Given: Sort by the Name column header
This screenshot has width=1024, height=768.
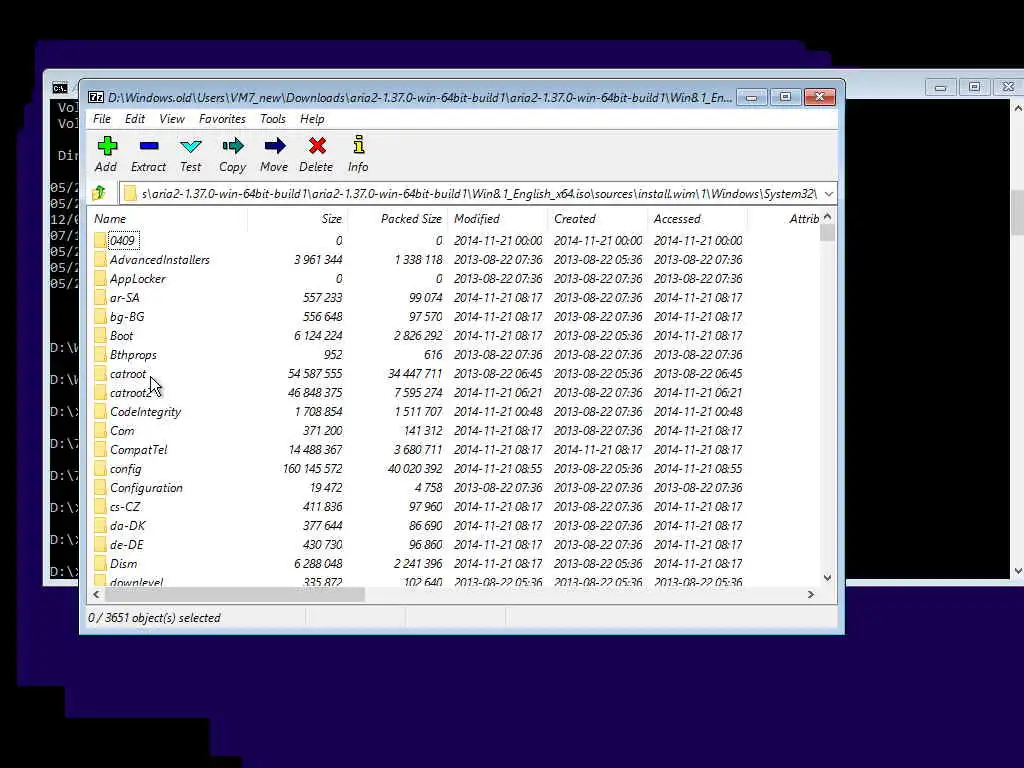Looking at the screenshot, I should click(168, 219).
